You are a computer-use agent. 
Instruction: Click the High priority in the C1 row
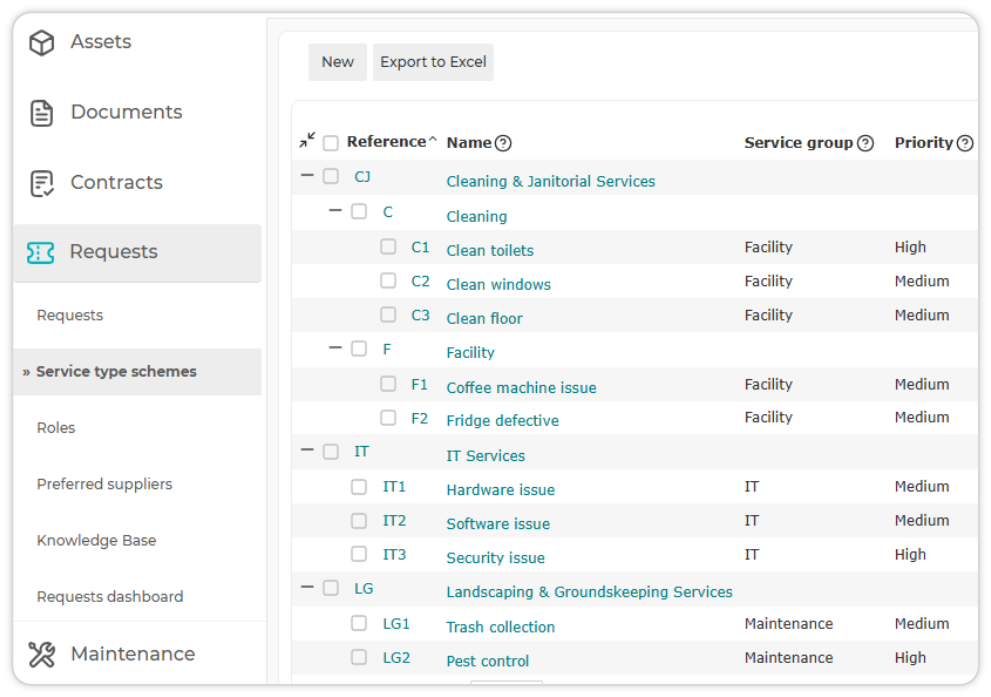coord(910,247)
